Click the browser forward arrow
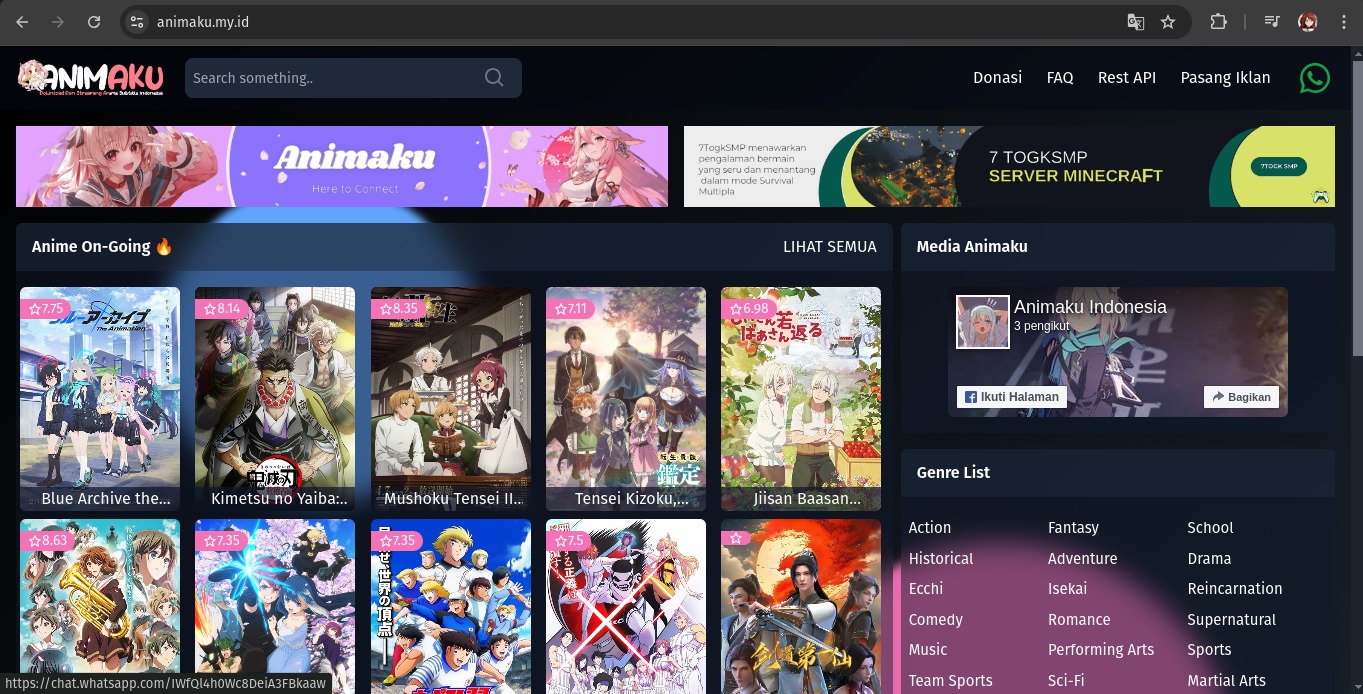 coord(58,22)
